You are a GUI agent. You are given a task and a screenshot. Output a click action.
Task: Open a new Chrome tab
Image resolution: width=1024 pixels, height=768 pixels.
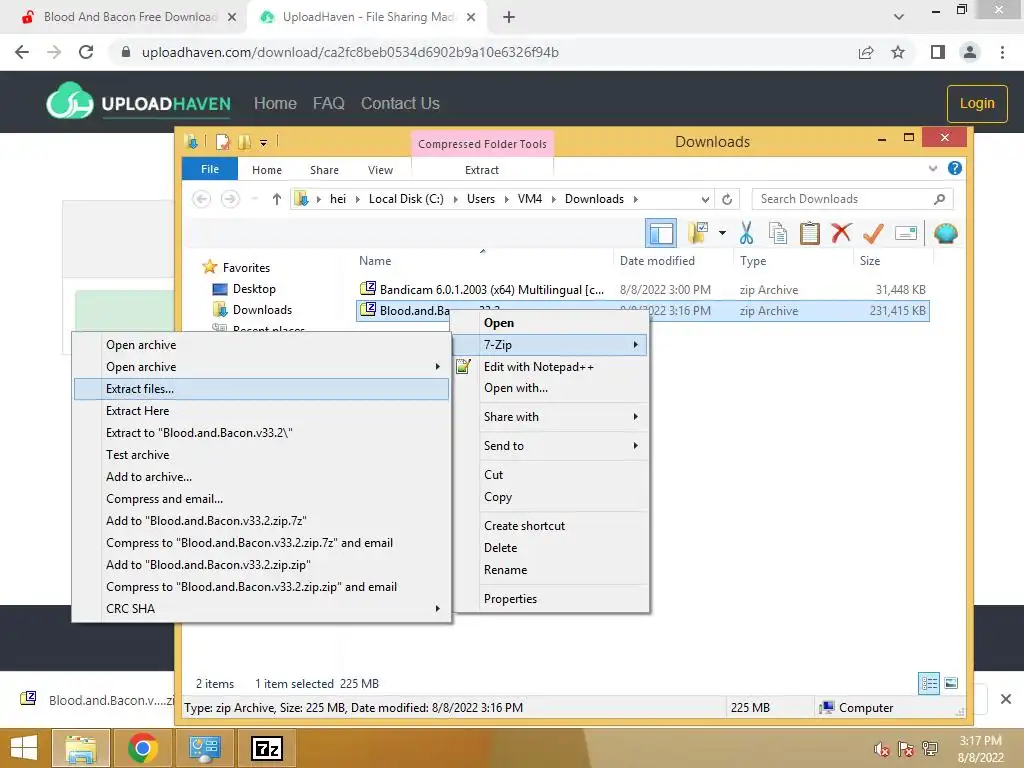click(x=509, y=18)
